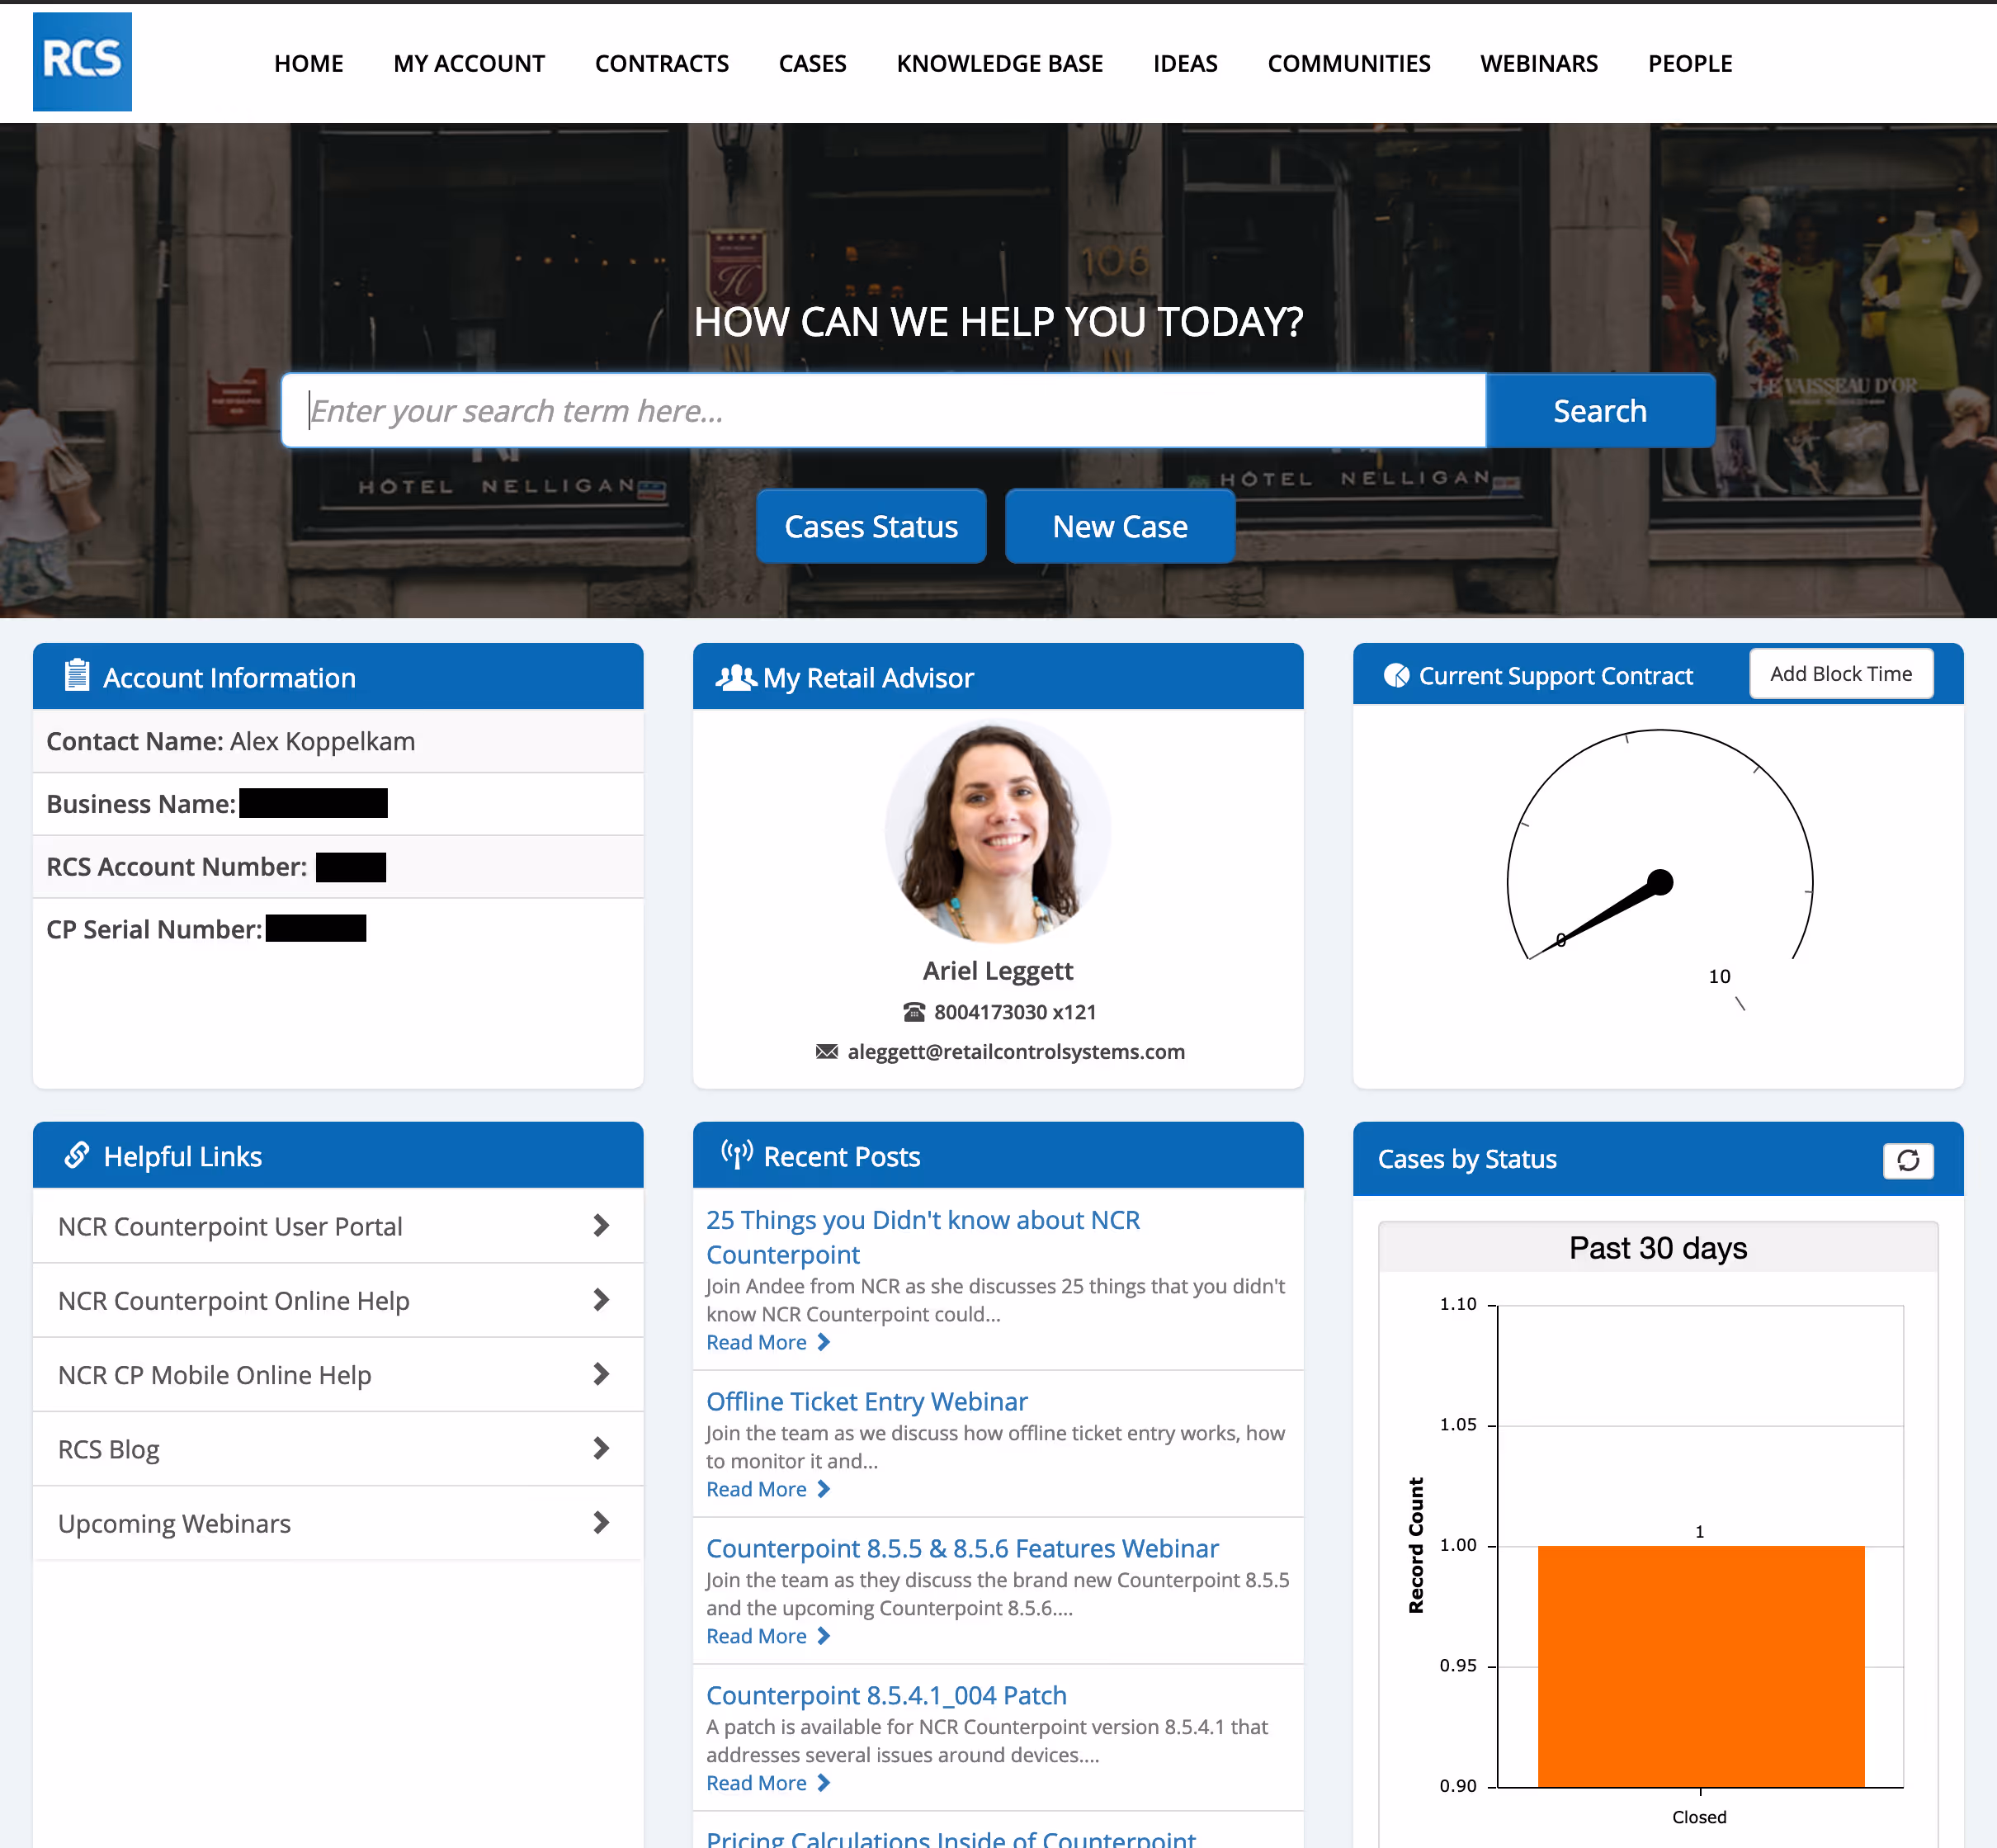Open NCR Counterpoint User Portal link
1997x1848 pixels.
coord(230,1226)
